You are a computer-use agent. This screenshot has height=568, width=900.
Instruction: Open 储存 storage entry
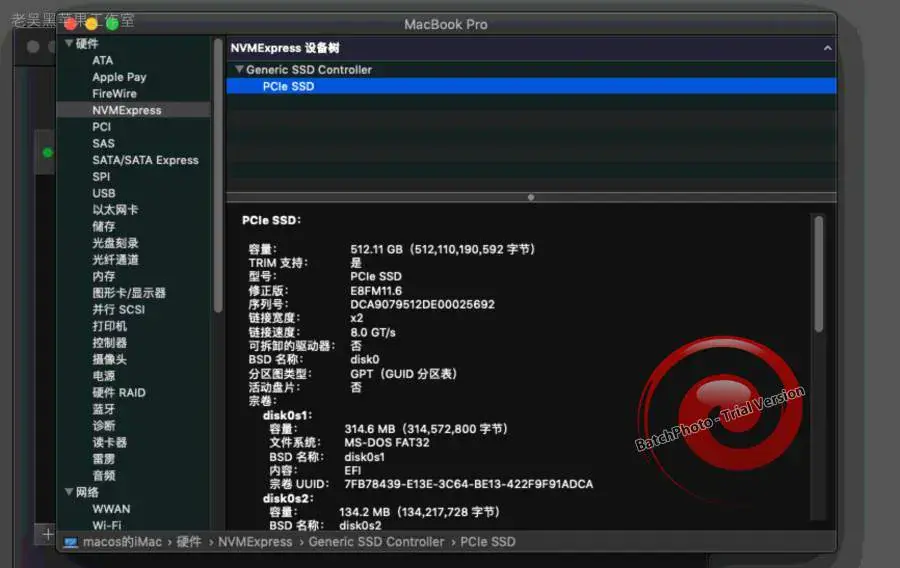(x=103, y=227)
